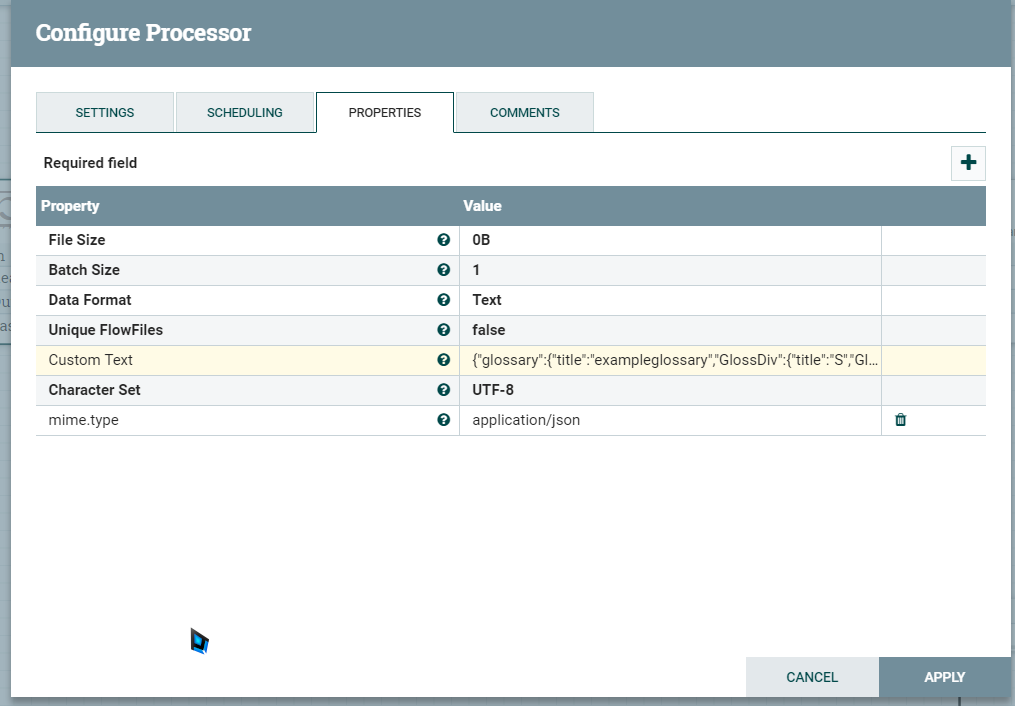The image size is (1015, 706).
Task: Edit the File Size 0B value
Action: pyautogui.click(x=670, y=240)
